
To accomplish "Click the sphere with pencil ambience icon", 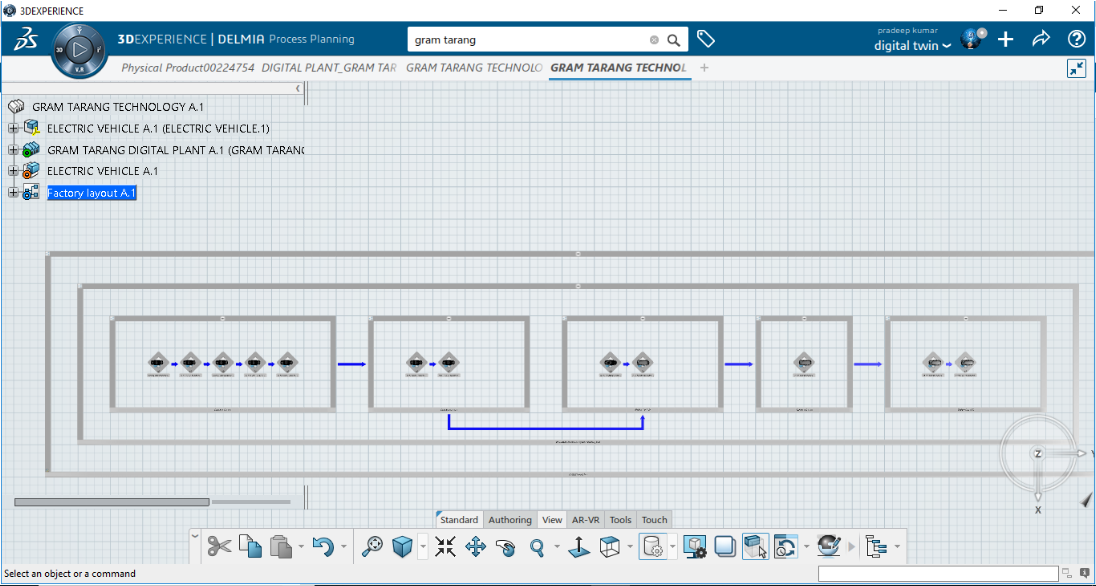I will coord(829,546).
